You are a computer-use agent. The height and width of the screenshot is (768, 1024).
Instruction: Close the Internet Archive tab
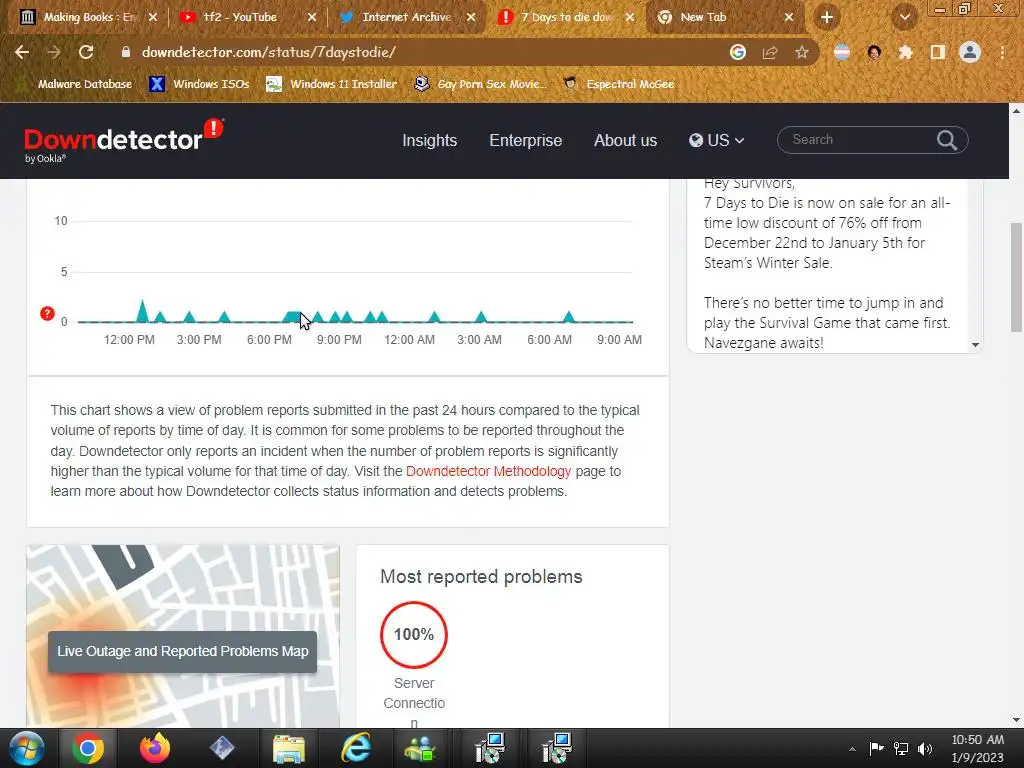coord(471,18)
